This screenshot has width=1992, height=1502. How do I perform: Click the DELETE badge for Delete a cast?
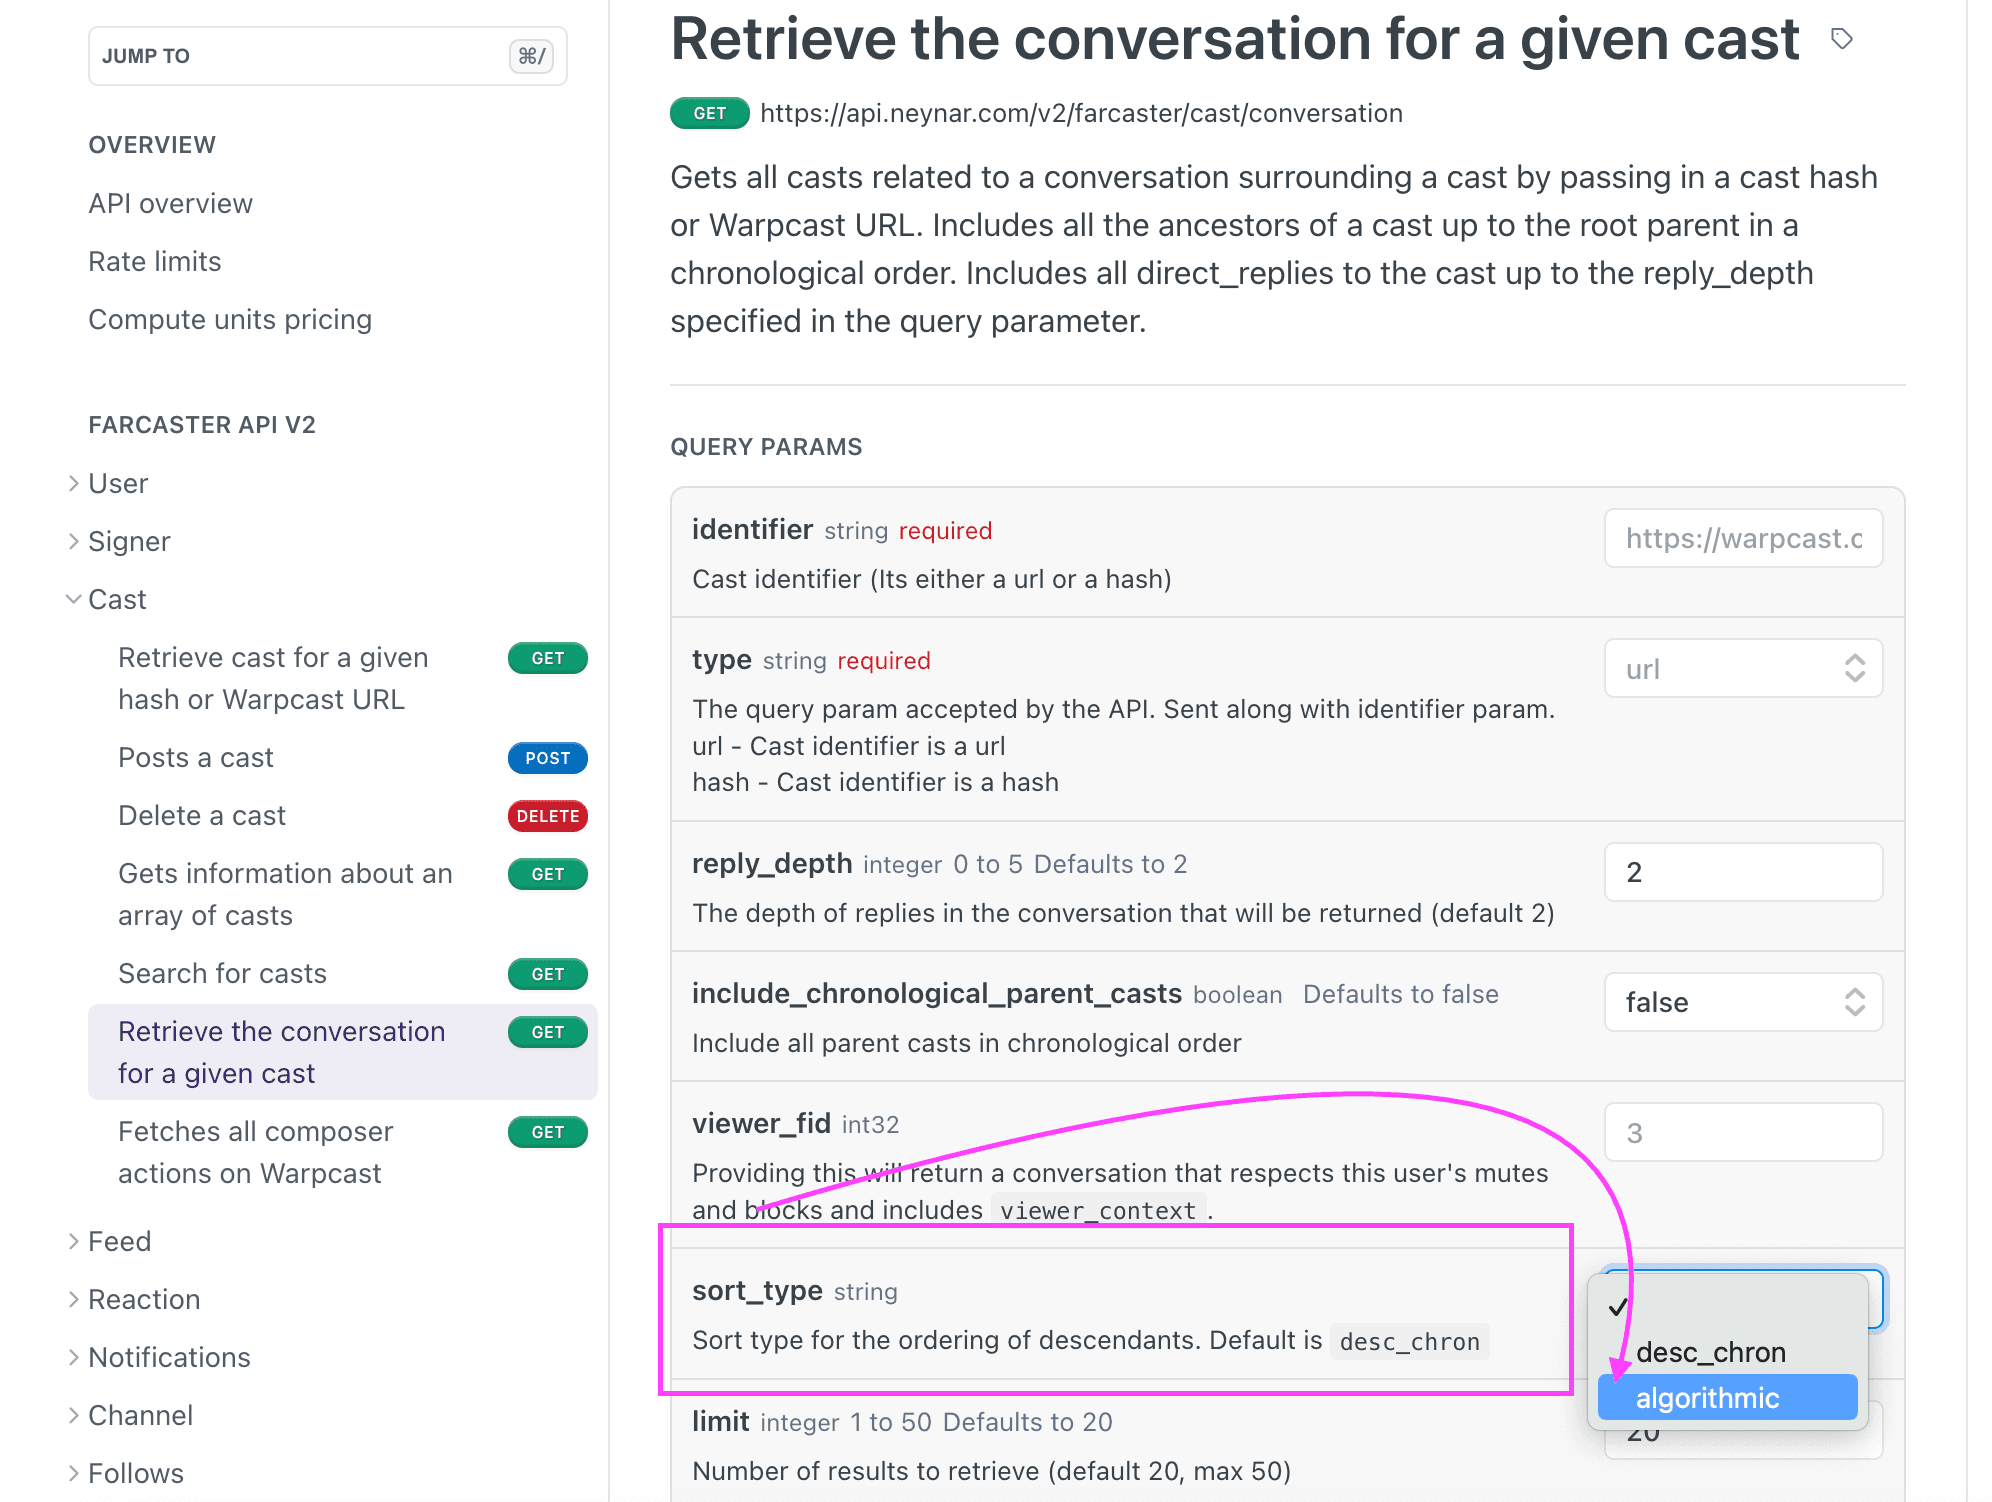click(547, 816)
